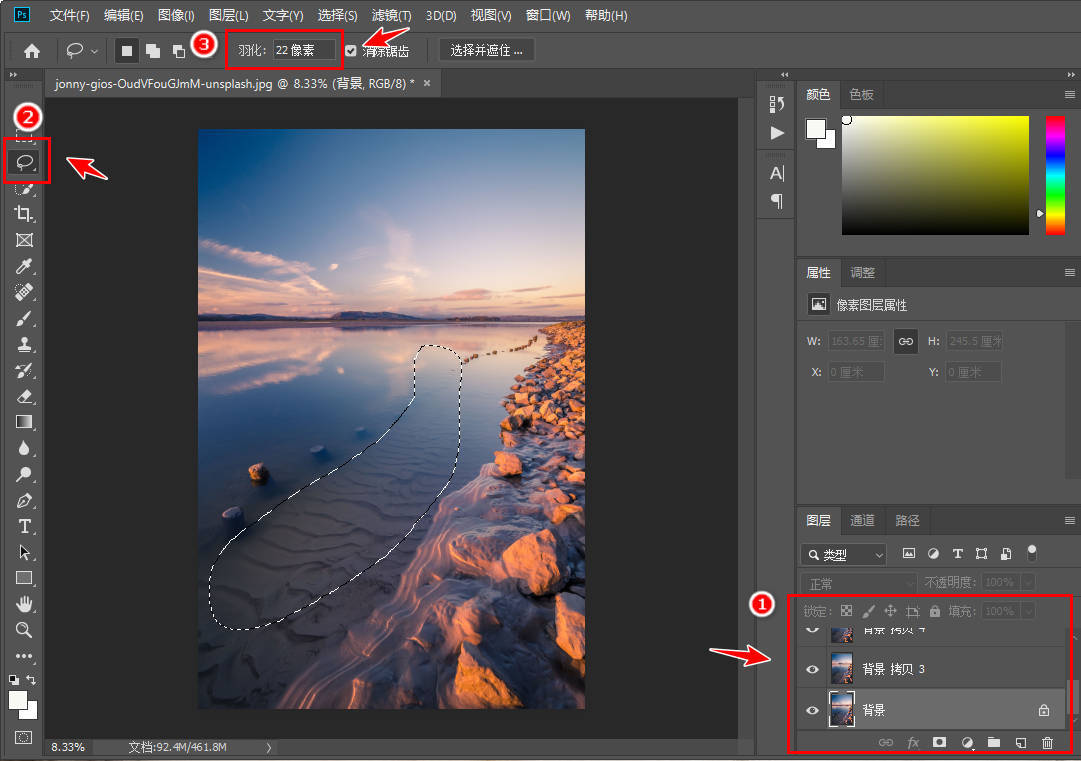The image size is (1081, 761).
Task: Activate the Zoom tool
Action: [24, 630]
